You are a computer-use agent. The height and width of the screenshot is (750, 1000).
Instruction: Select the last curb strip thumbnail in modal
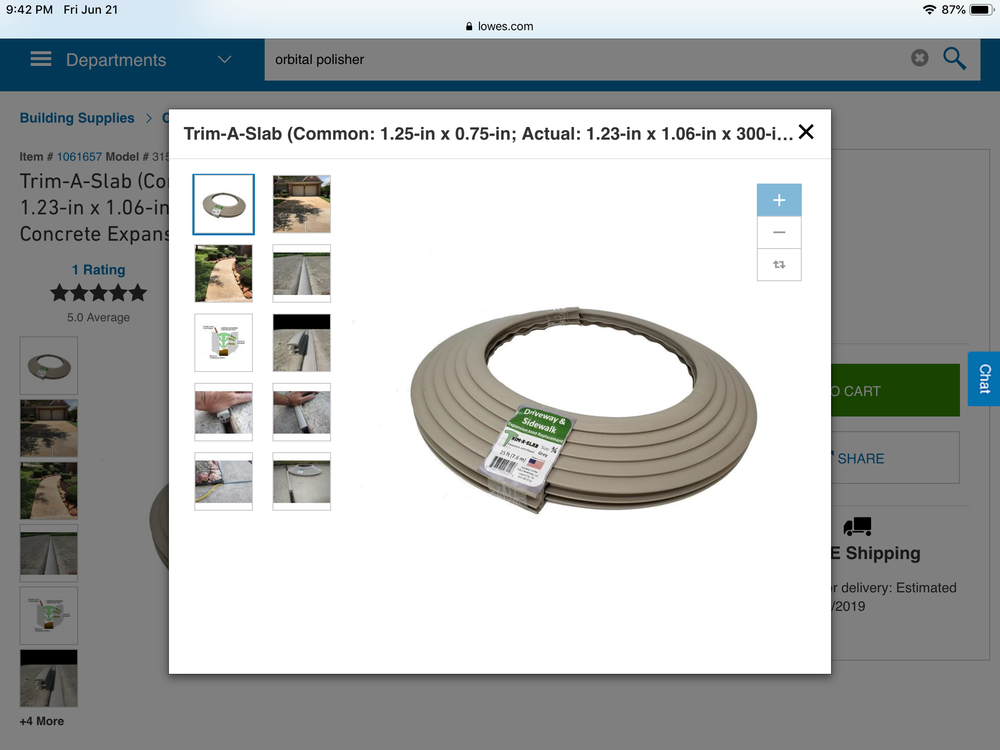(x=302, y=482)
